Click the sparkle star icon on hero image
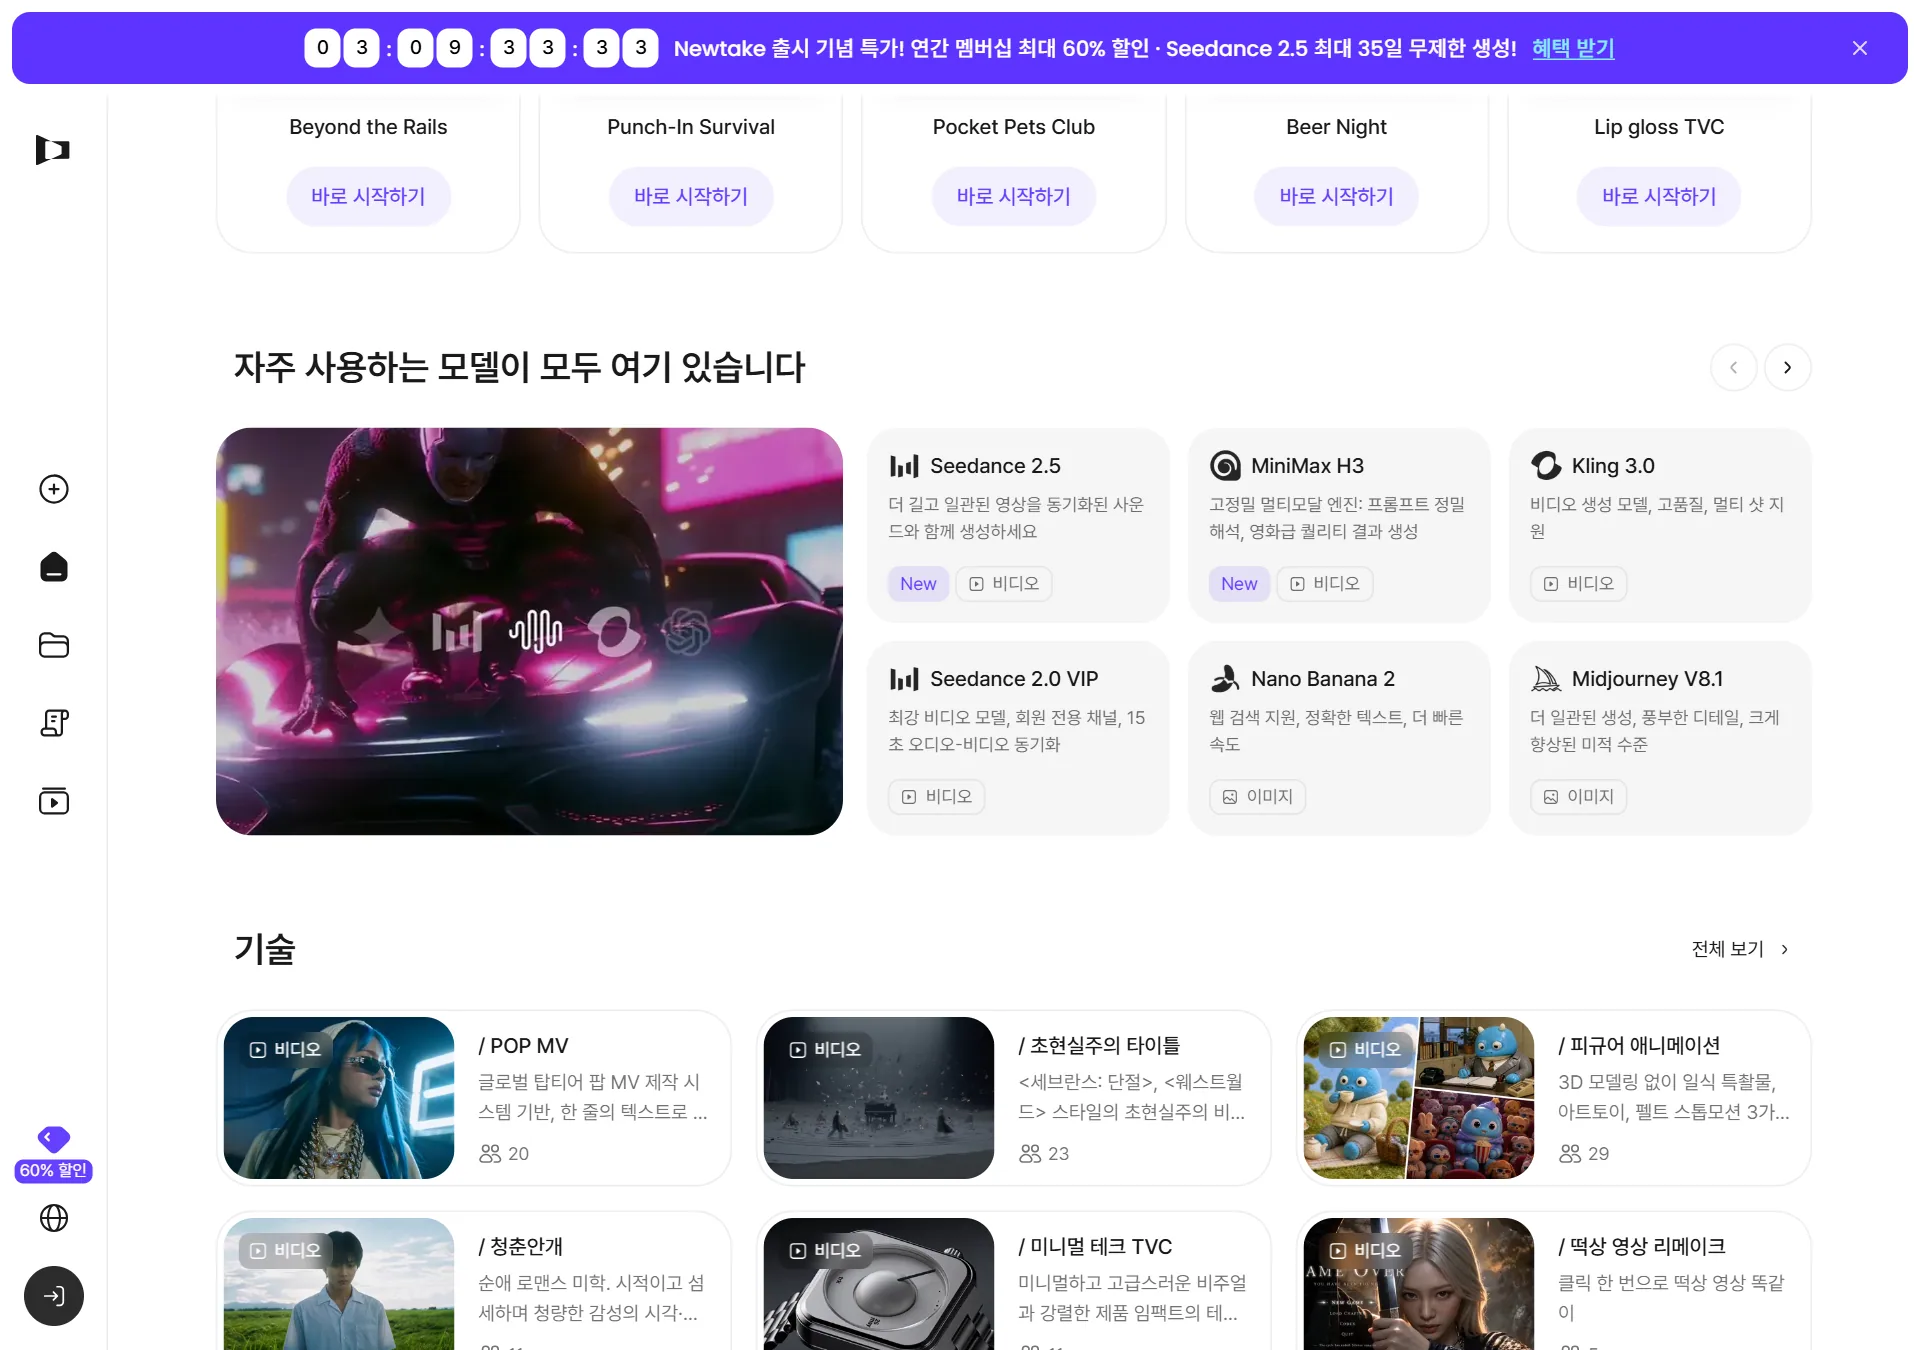This screenshot has width=1920, height=1350. 380,631
